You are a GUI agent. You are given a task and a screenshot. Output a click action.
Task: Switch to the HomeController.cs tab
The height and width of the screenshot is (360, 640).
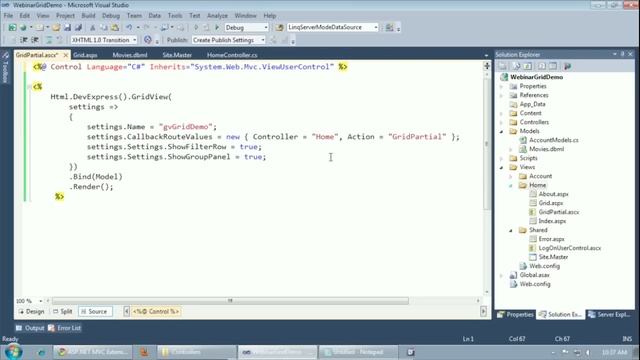(232, 55)
